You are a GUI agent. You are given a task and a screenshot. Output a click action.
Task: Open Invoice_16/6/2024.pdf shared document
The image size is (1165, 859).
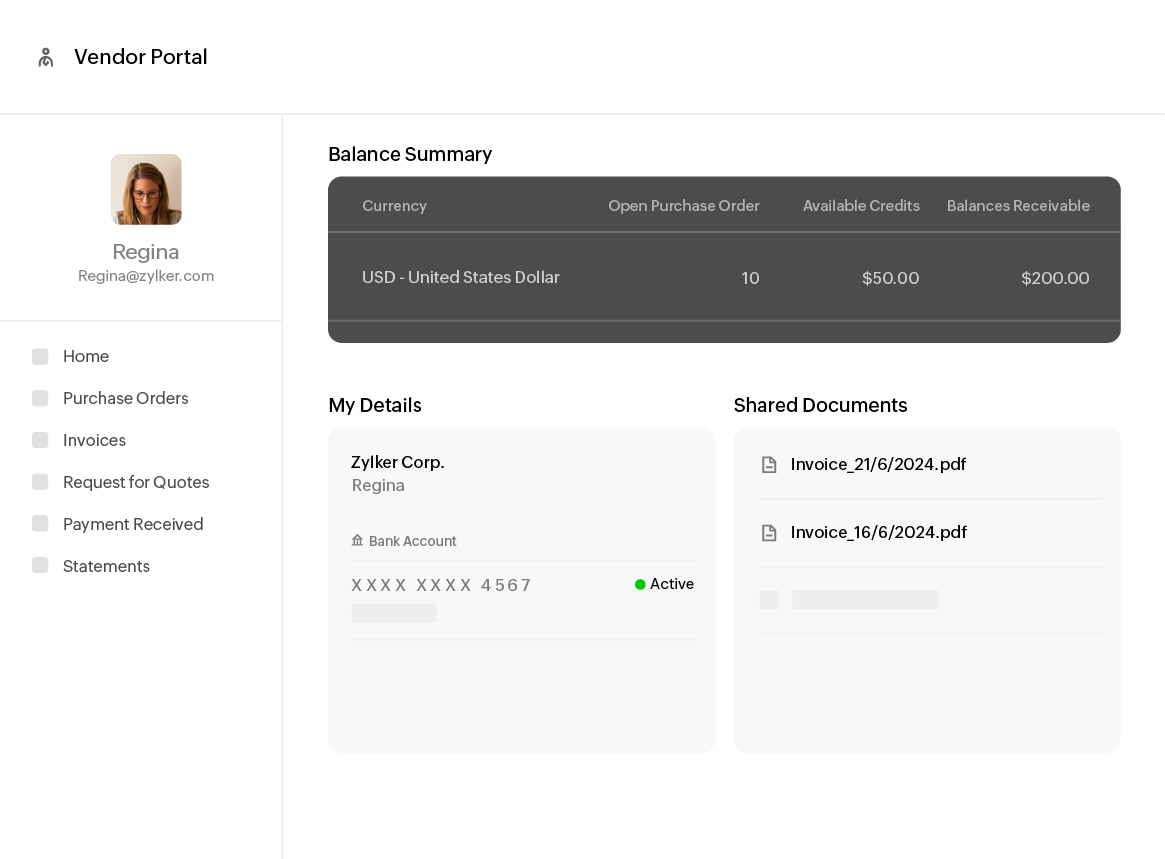tap(878, 532)
